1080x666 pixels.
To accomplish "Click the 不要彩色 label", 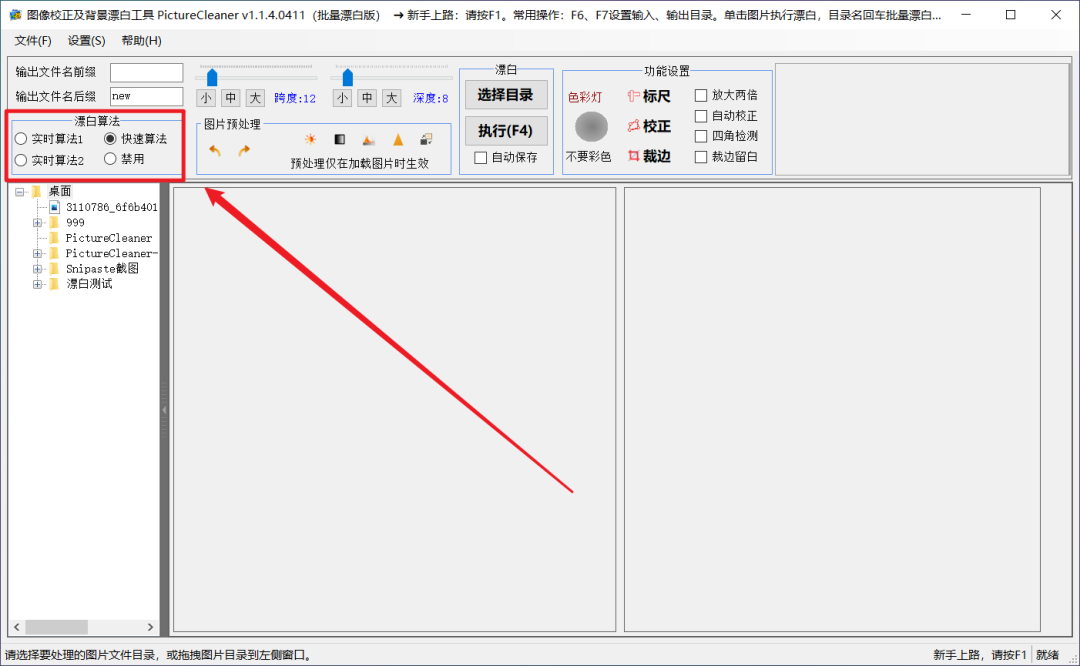I will tap(588, 157).
